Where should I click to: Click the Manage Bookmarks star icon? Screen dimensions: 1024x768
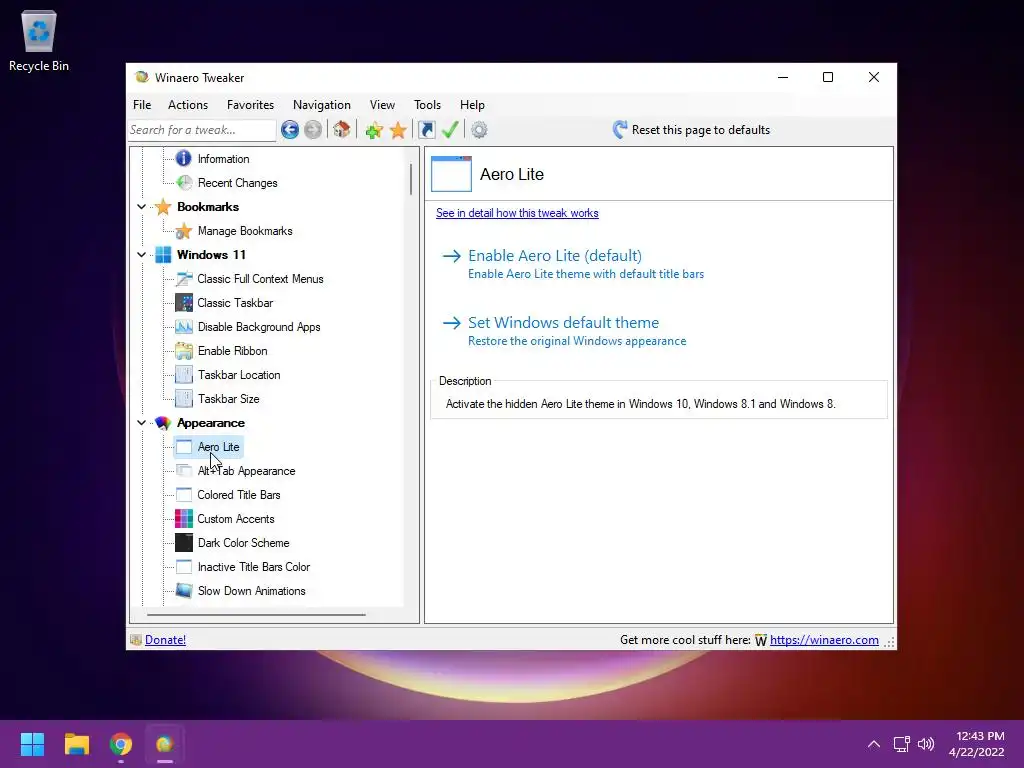point(184,231)
